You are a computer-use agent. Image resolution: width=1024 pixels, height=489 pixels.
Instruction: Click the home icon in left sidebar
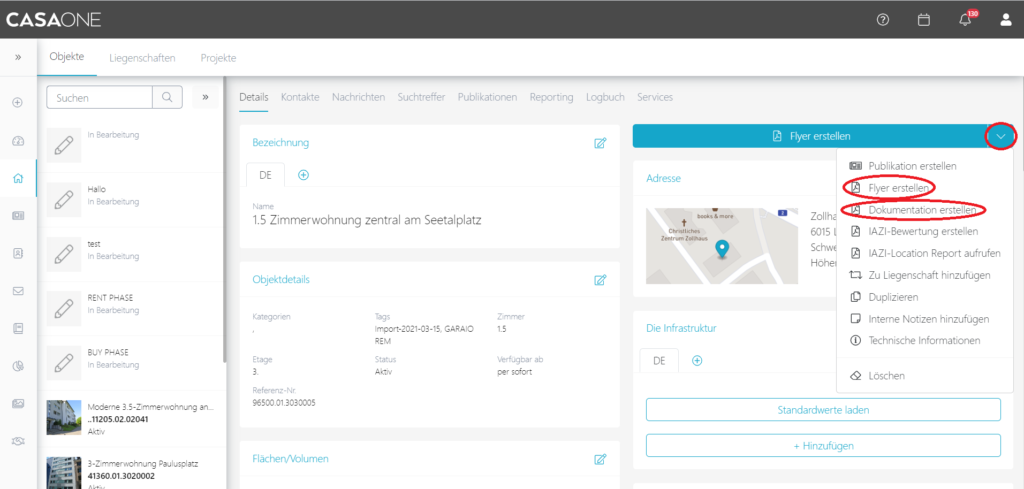point(17,179)
